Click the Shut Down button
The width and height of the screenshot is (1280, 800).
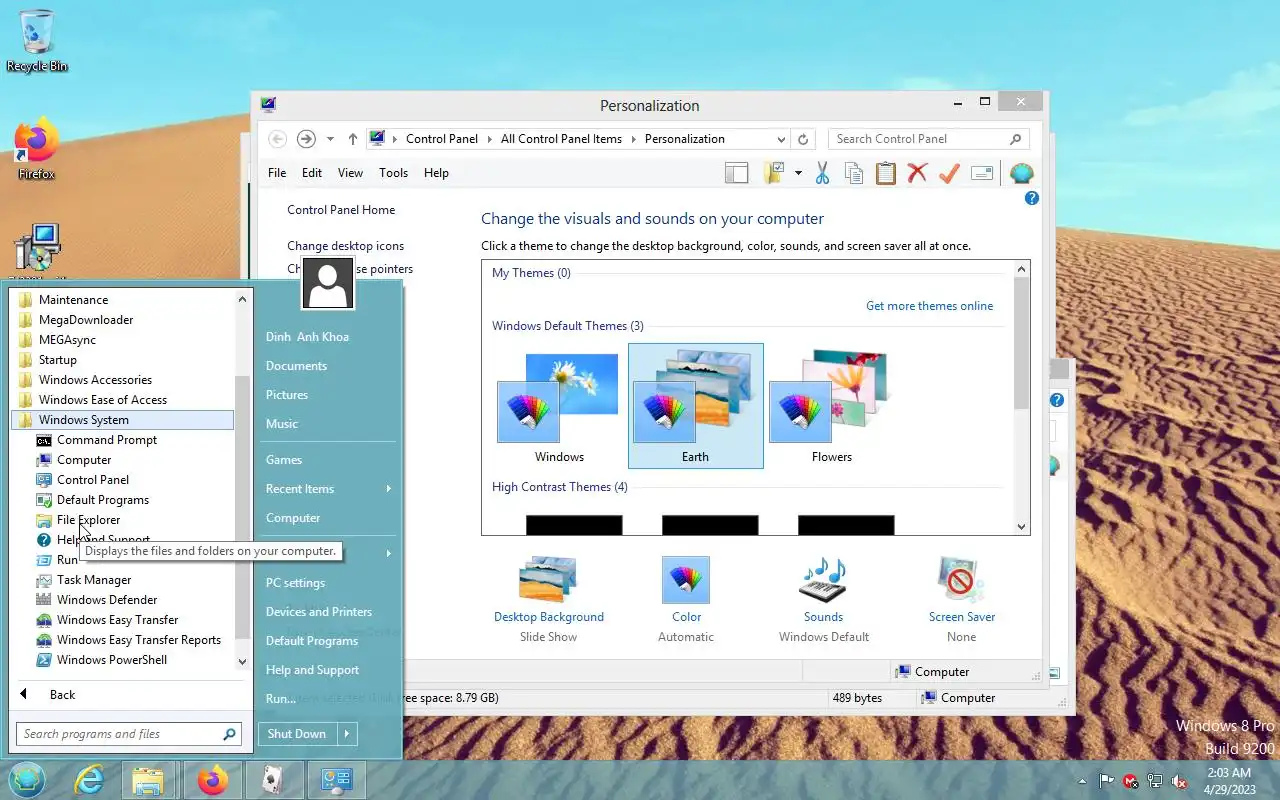(298, 734)
